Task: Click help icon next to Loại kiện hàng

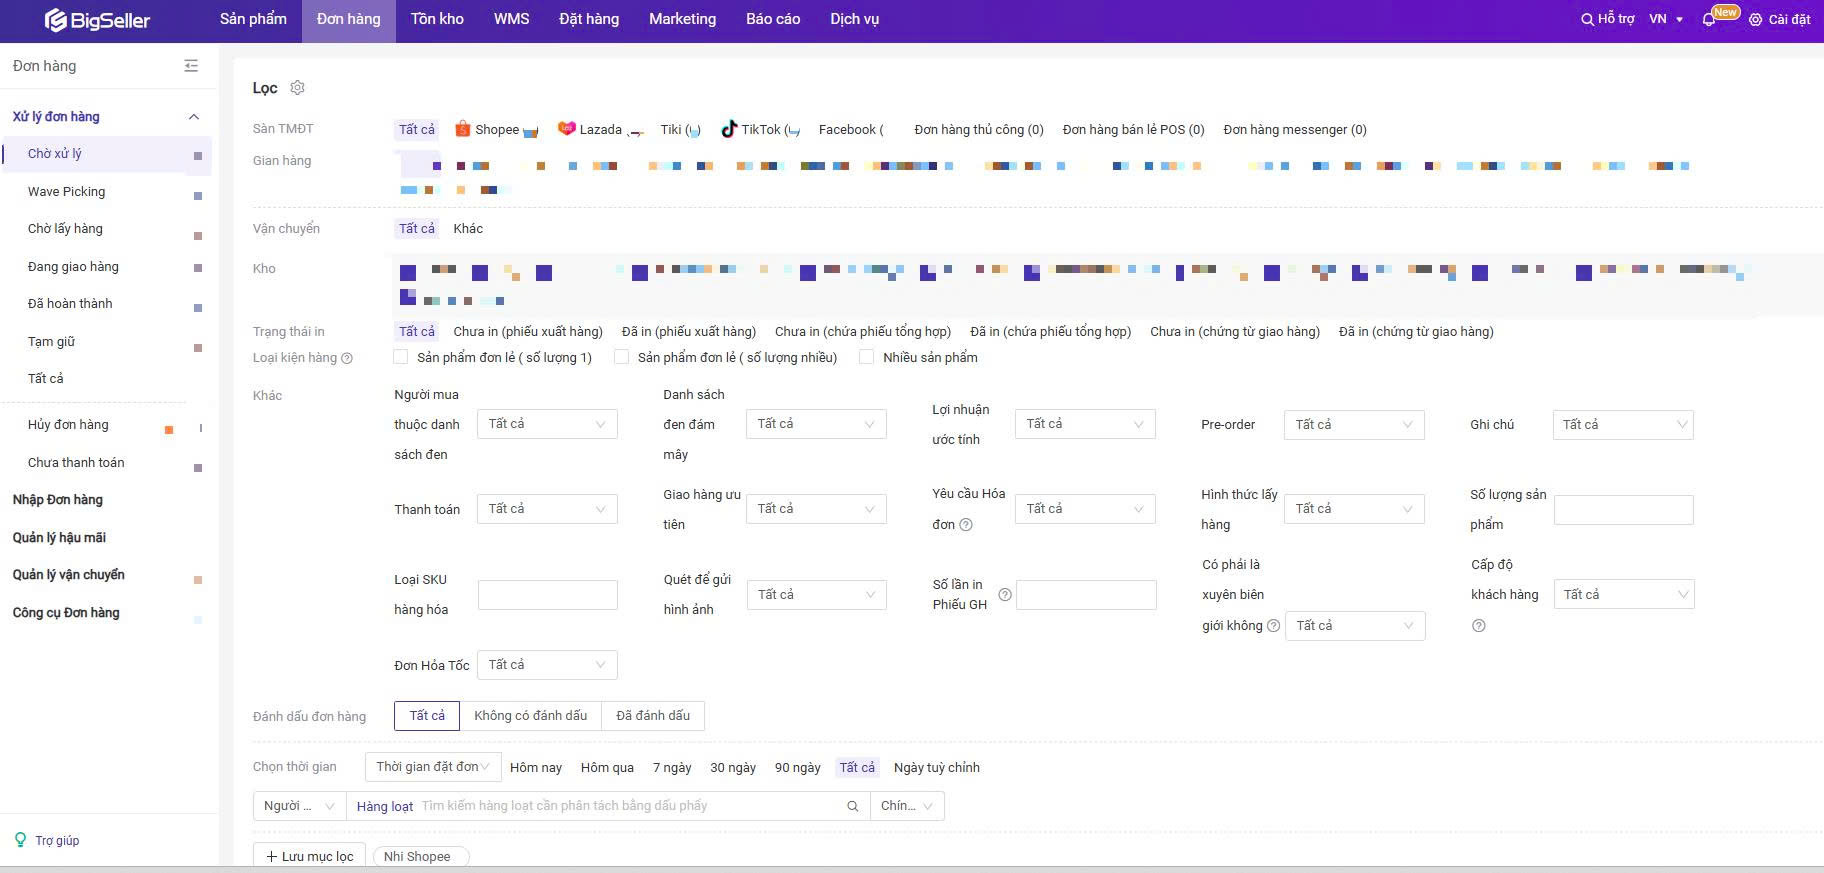Action: (x=347, y=358)
